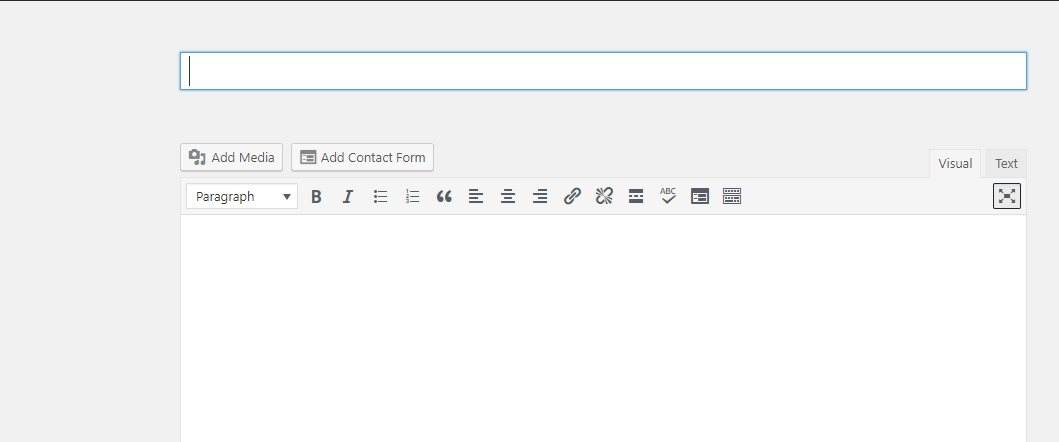Insert a numbered list
This screenshot has height=442, width=1059.
[412, 197]
